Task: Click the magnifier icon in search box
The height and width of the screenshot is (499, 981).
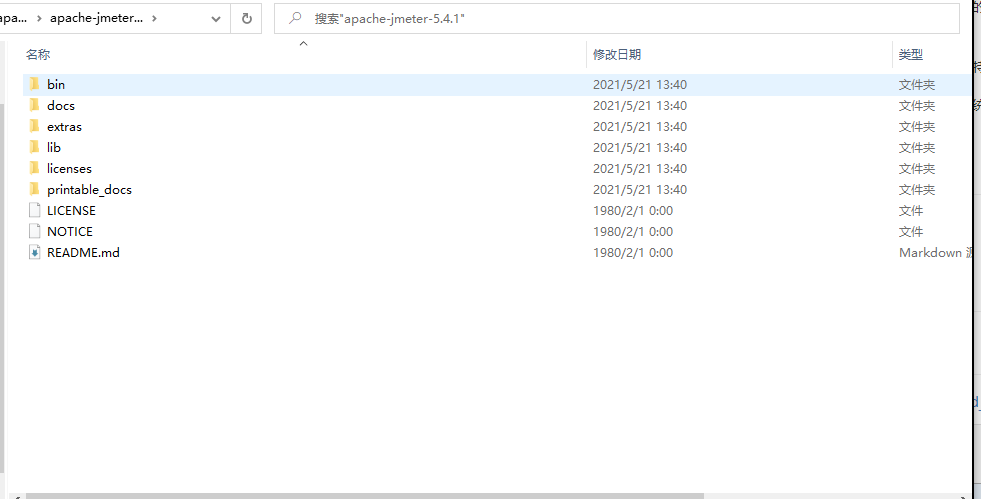Action: tap(295, 18)
